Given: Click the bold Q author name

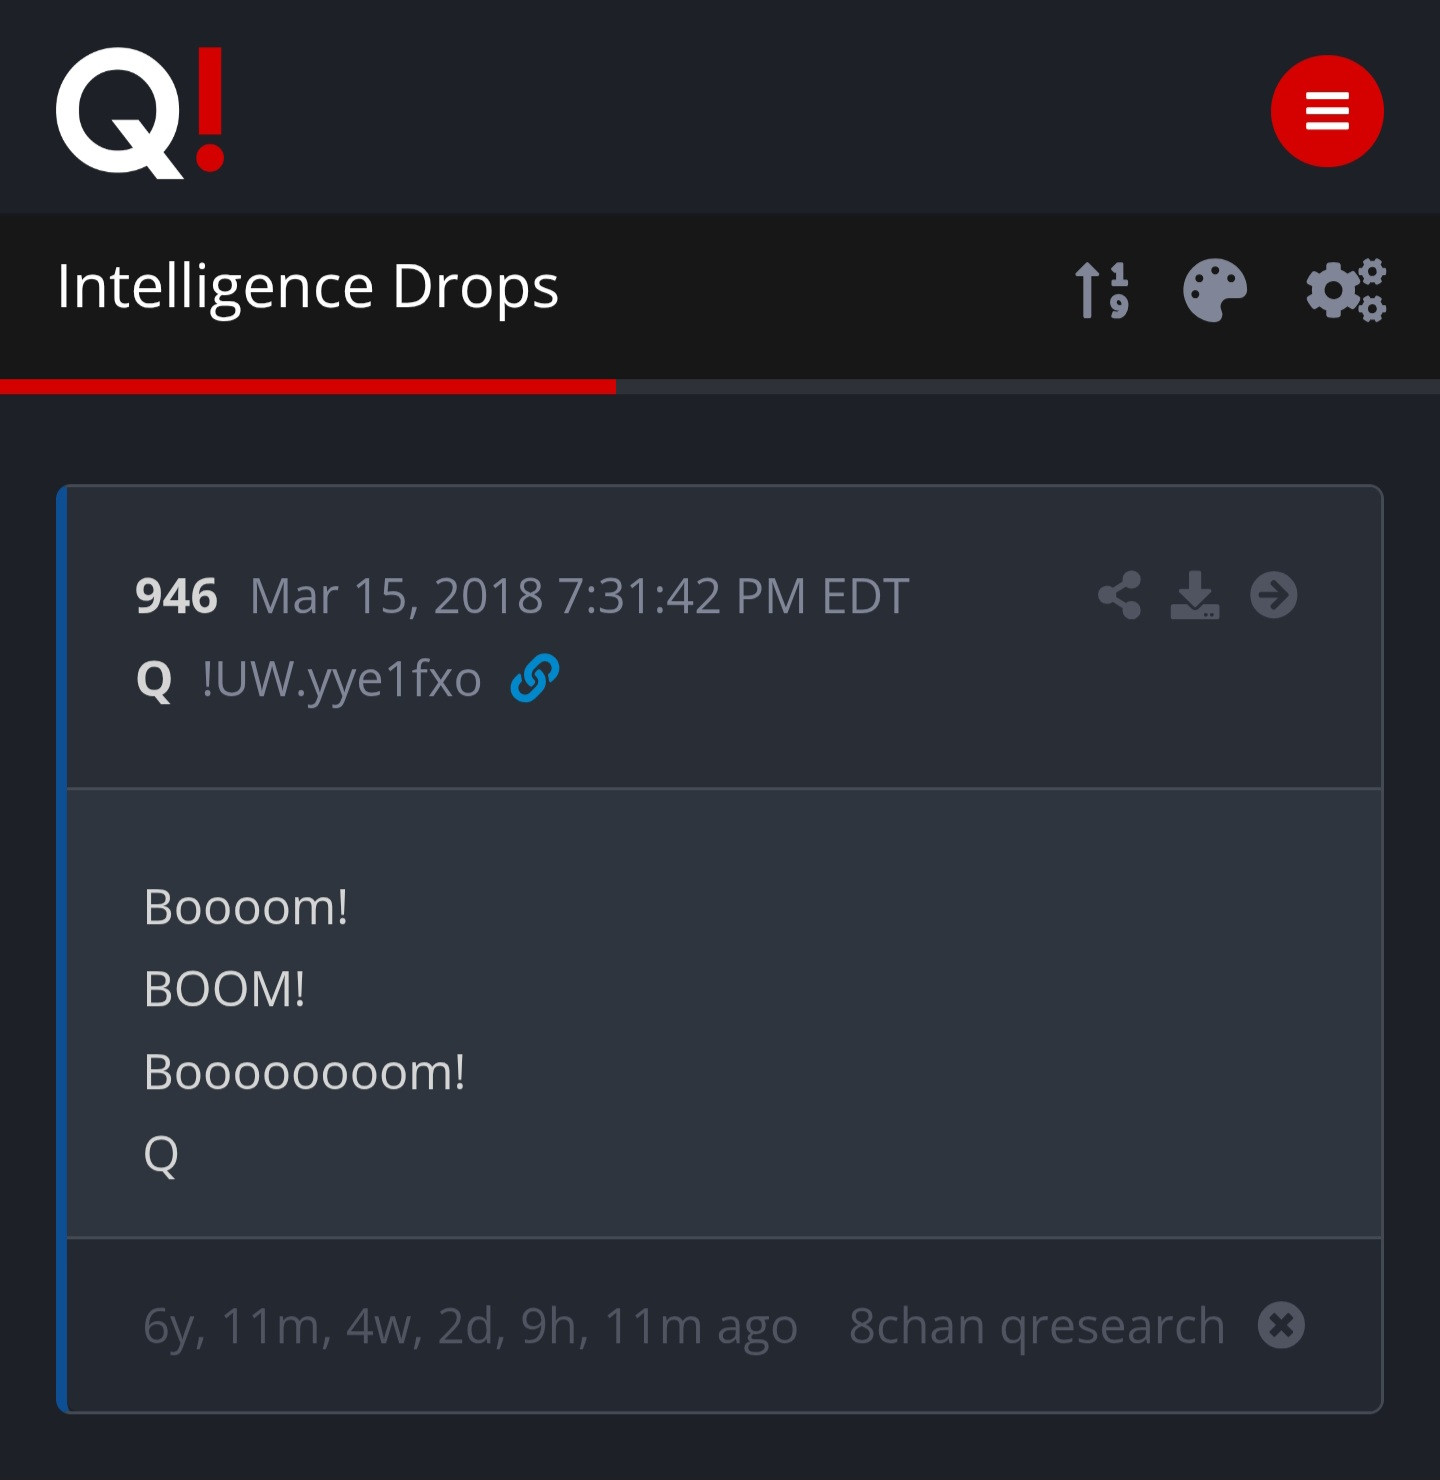Looking at the screenshot, I should click(x=154, y=681).
